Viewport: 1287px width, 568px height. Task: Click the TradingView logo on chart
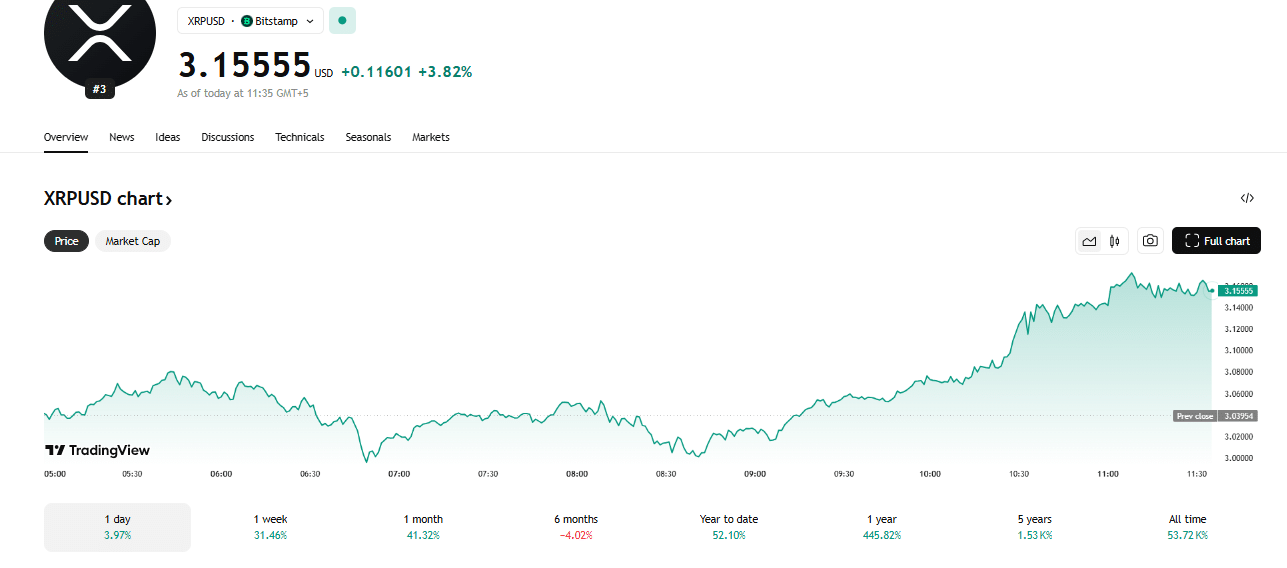(97, 450)
